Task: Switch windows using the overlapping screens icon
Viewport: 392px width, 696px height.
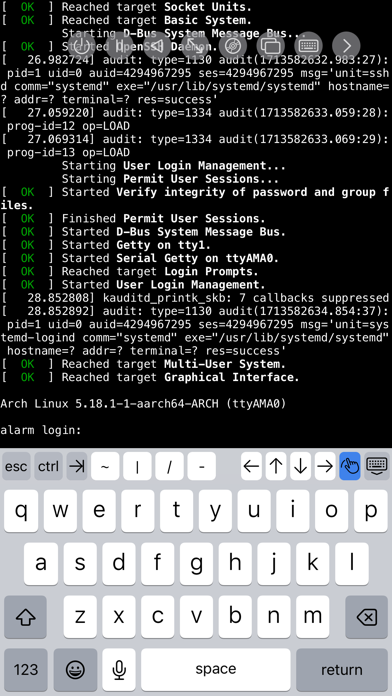Action: (x=271, y=45)
